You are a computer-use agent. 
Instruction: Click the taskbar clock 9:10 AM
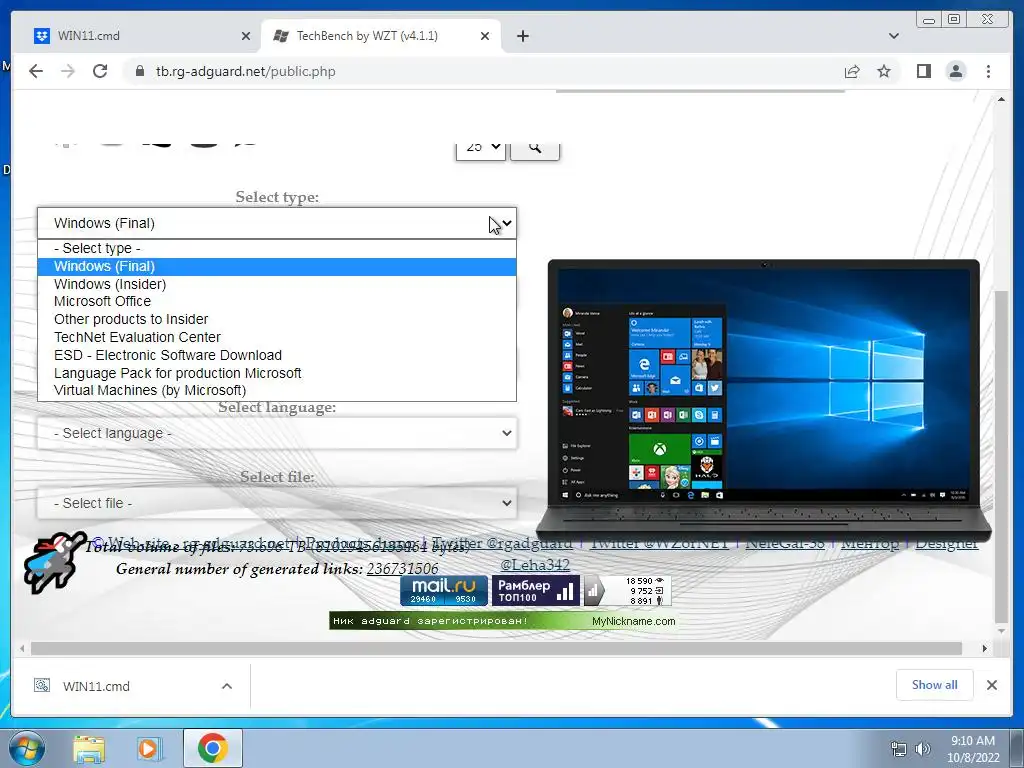click(x=973, y=749)
